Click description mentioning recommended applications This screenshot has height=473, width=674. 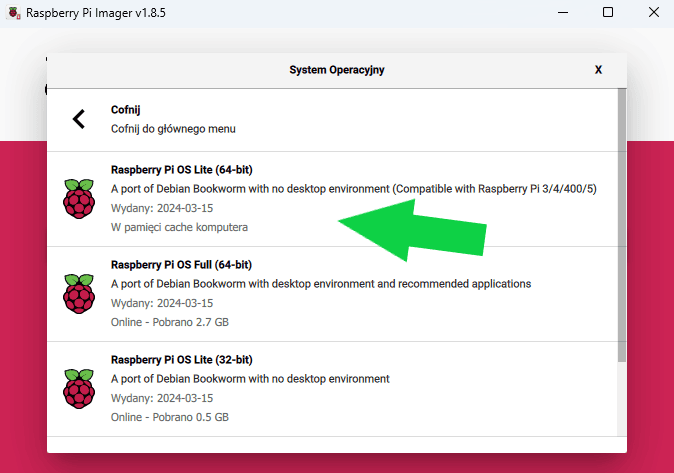pyautogui.click(x=321, y=284)
